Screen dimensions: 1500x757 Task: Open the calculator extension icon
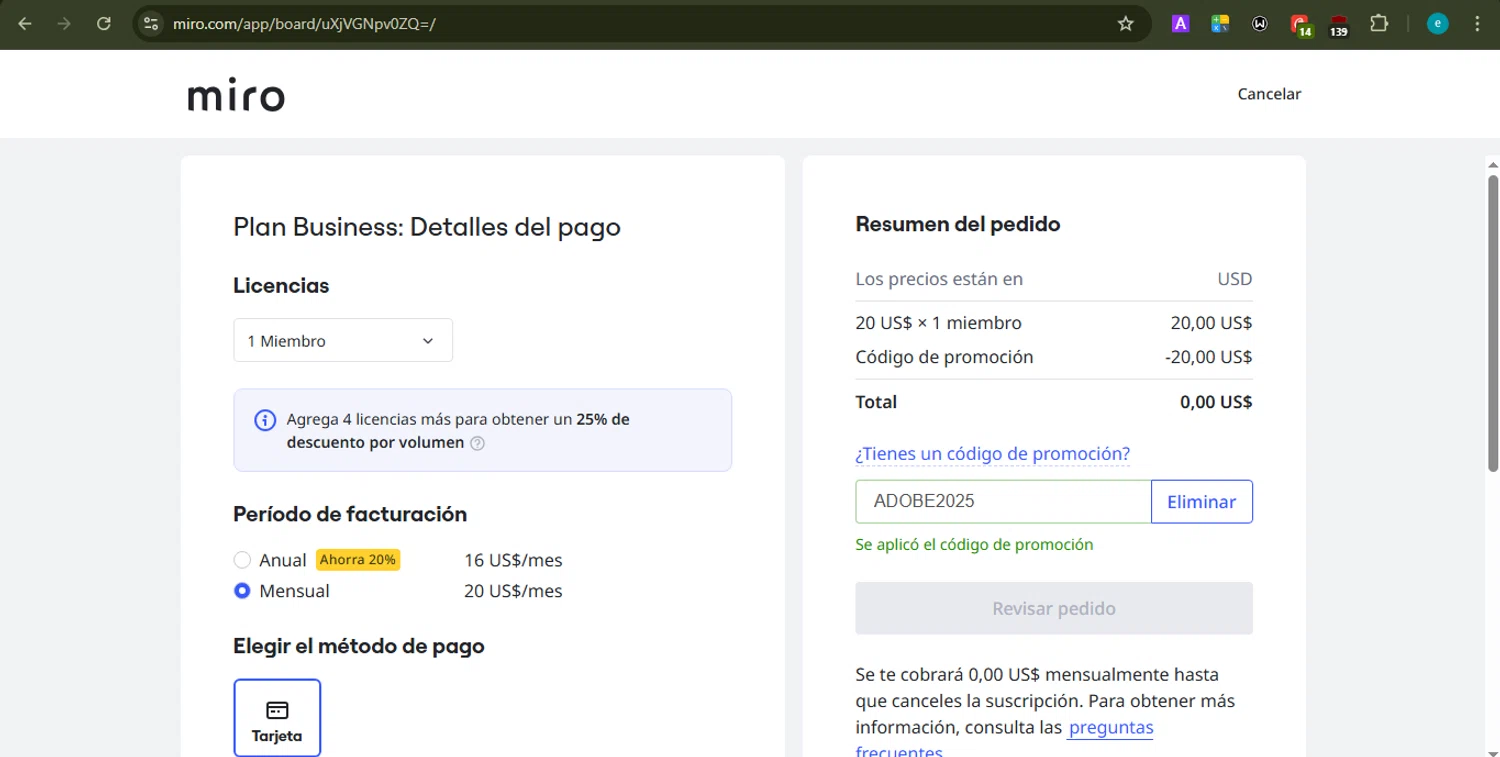(x=1219, y=24)
